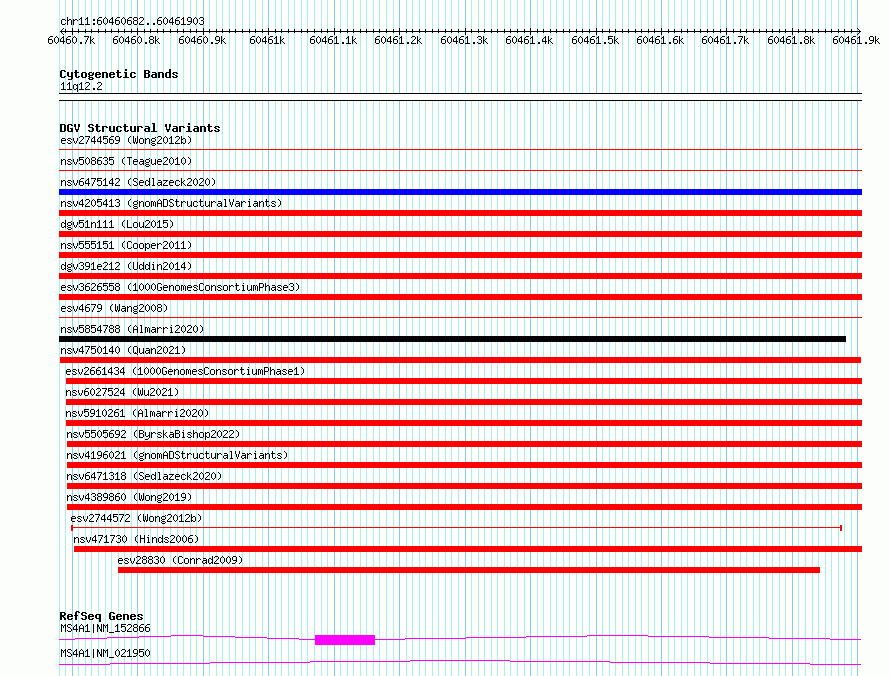Viewport: 890px width, 676px height.
Task: Click the red dgv51n111 Lou2015 bar
Action: (460, 234)
